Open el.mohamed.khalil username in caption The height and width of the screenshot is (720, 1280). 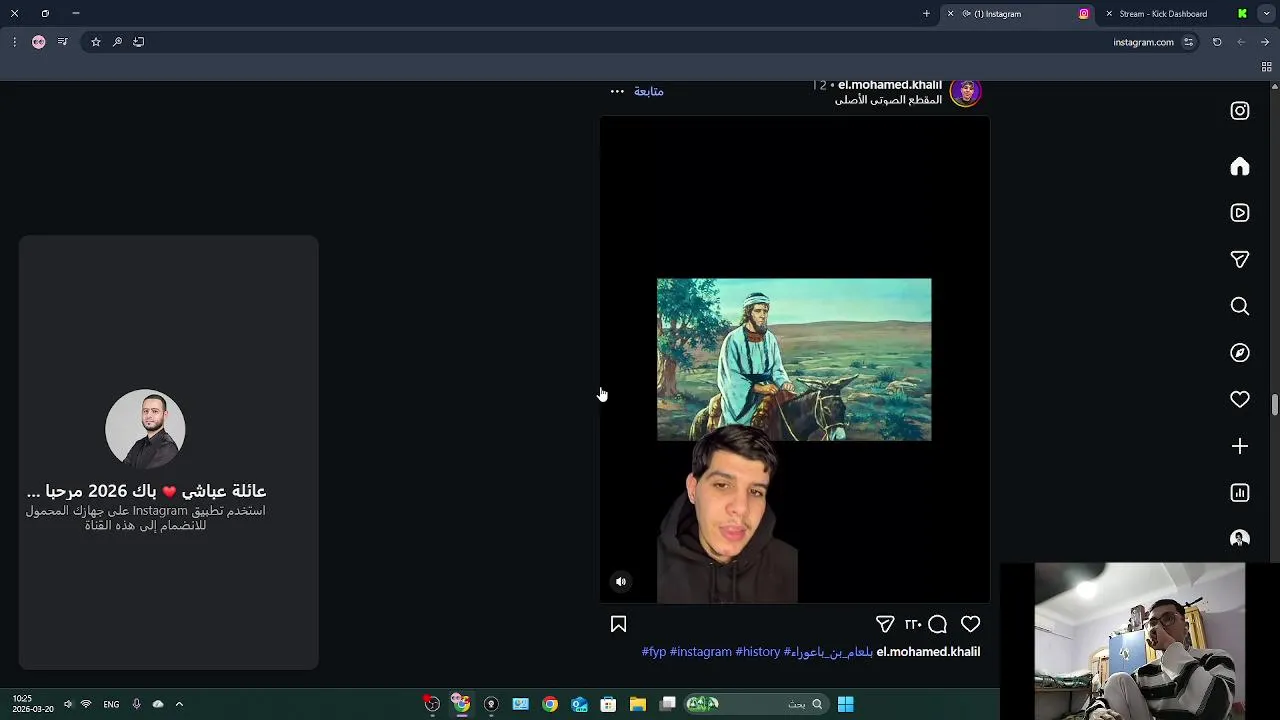928,652
